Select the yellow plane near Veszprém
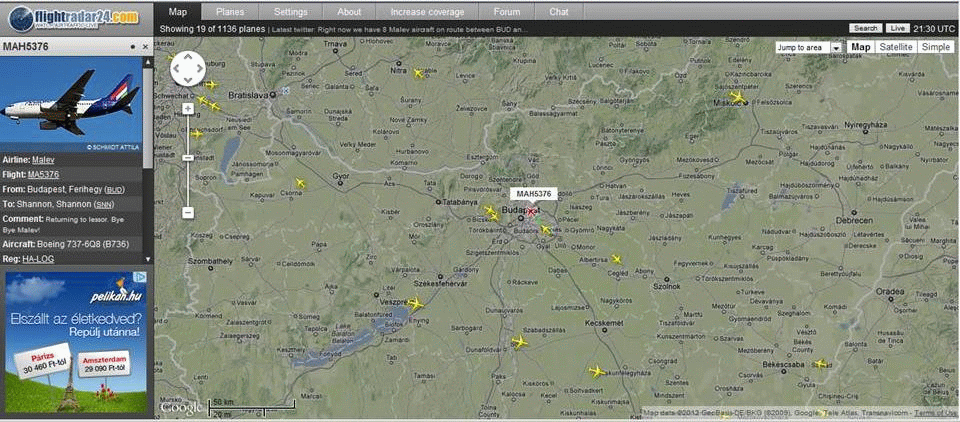Screen dimensions: 960x422 (x=415, y=303)
